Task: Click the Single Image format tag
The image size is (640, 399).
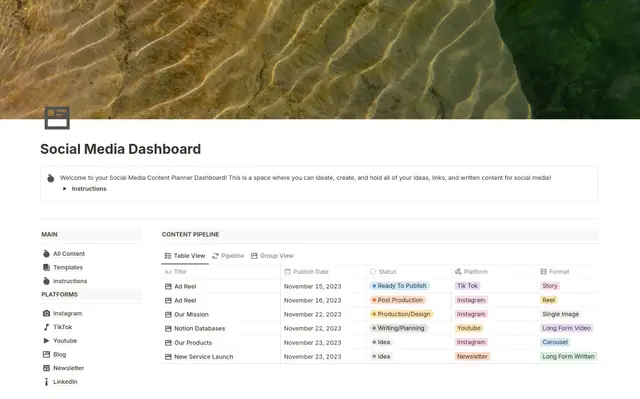Action: [560, 314]
